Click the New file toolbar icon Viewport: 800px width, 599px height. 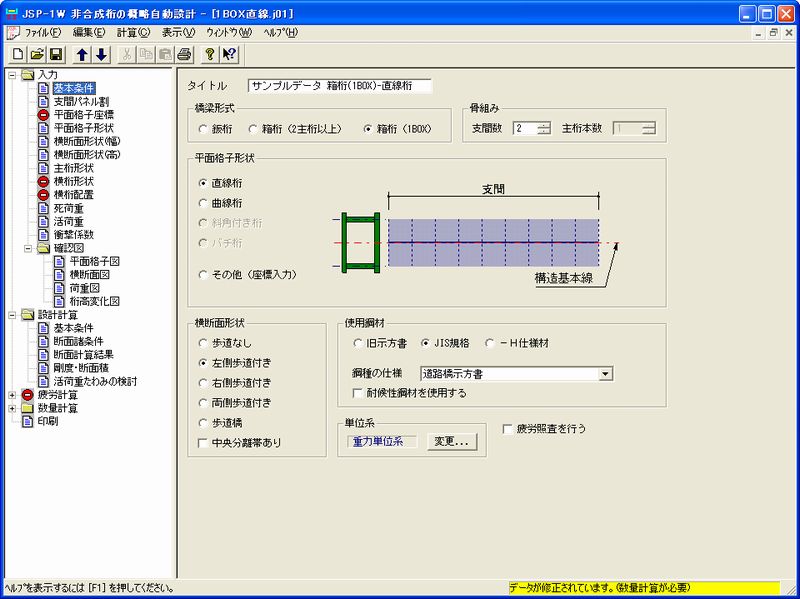tap(14, 54)
